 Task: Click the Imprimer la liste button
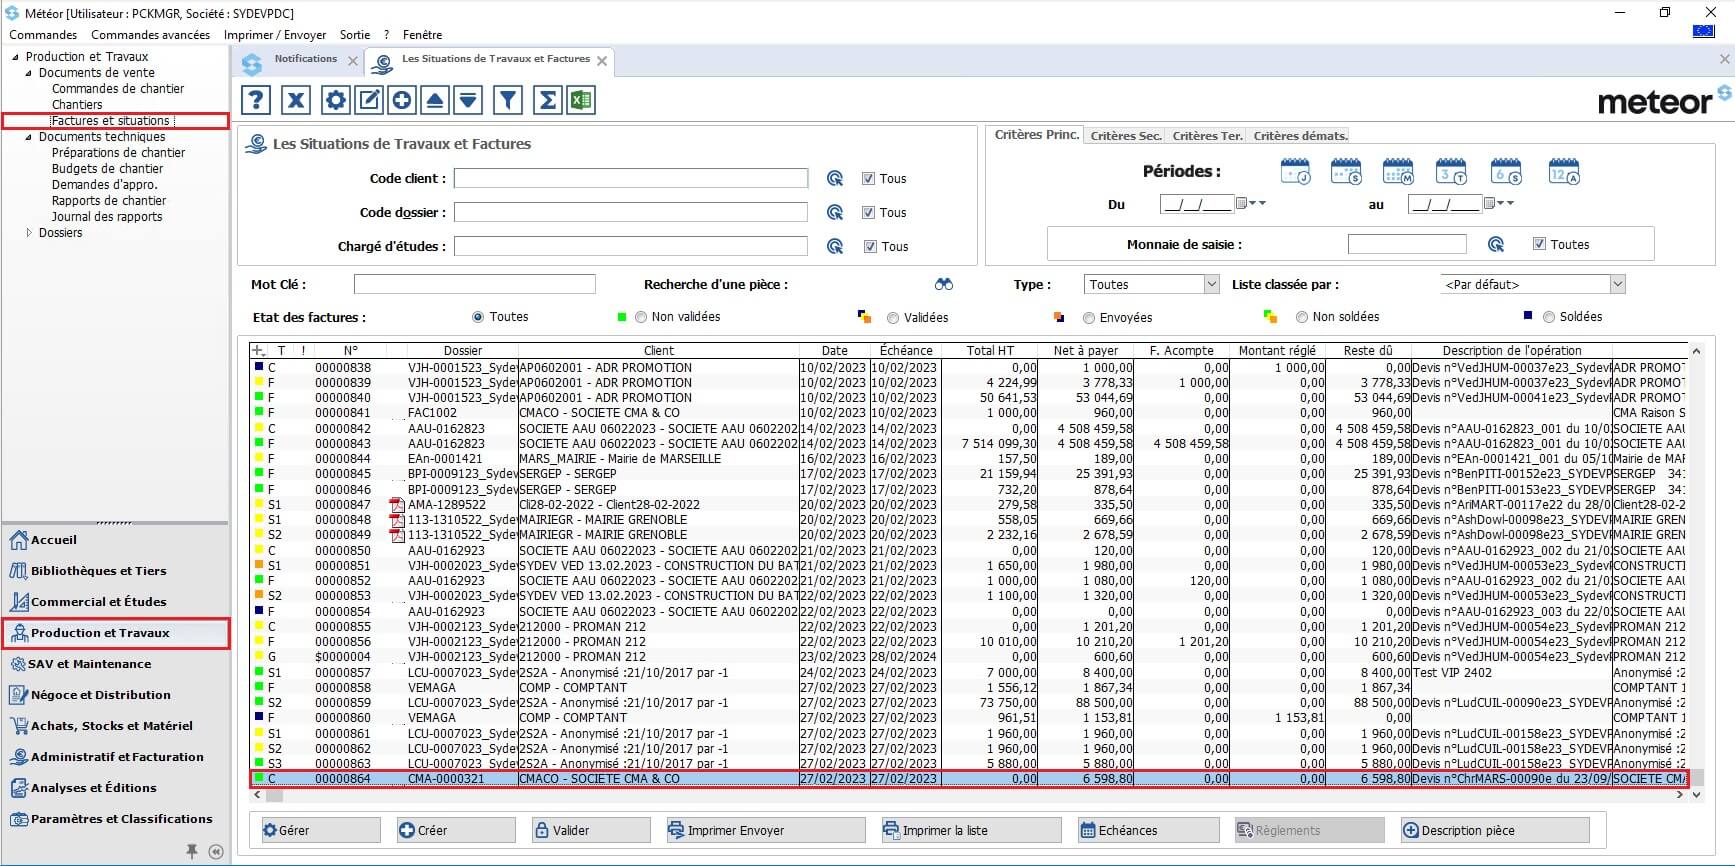[970, 830]
